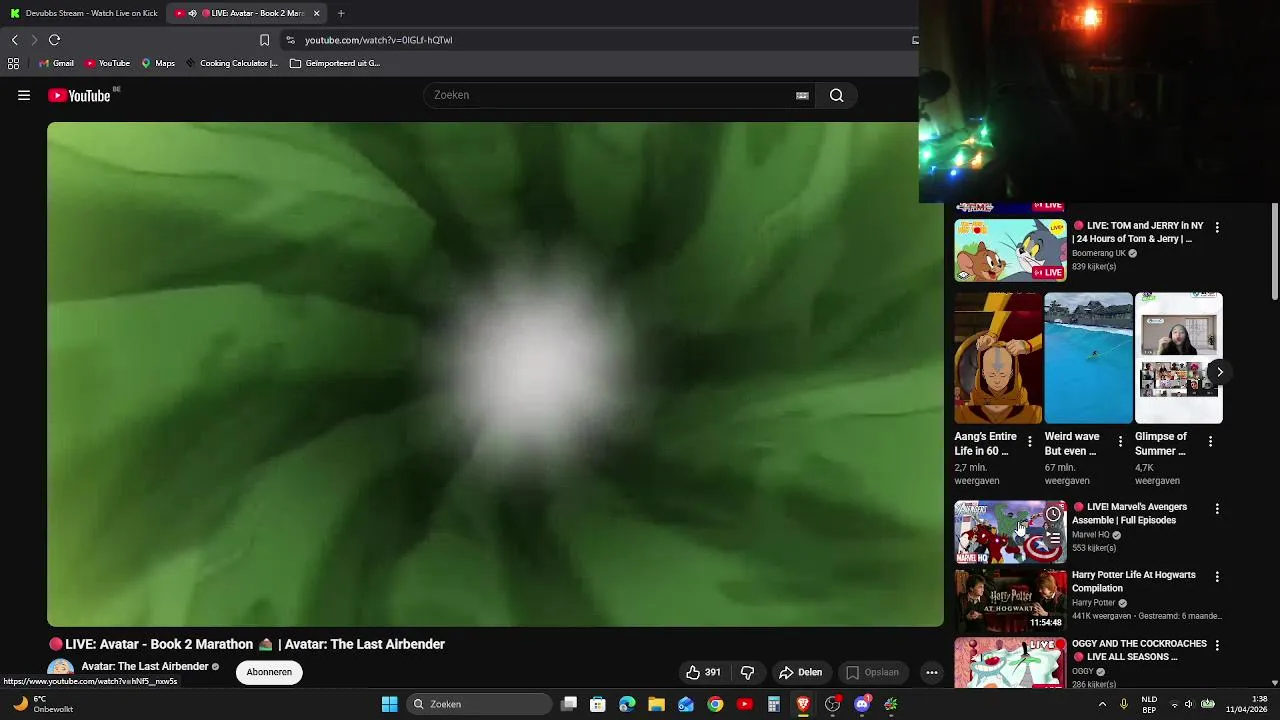Open the Oggy and the Cockroaches thumbnail

tap(1010, 663)
